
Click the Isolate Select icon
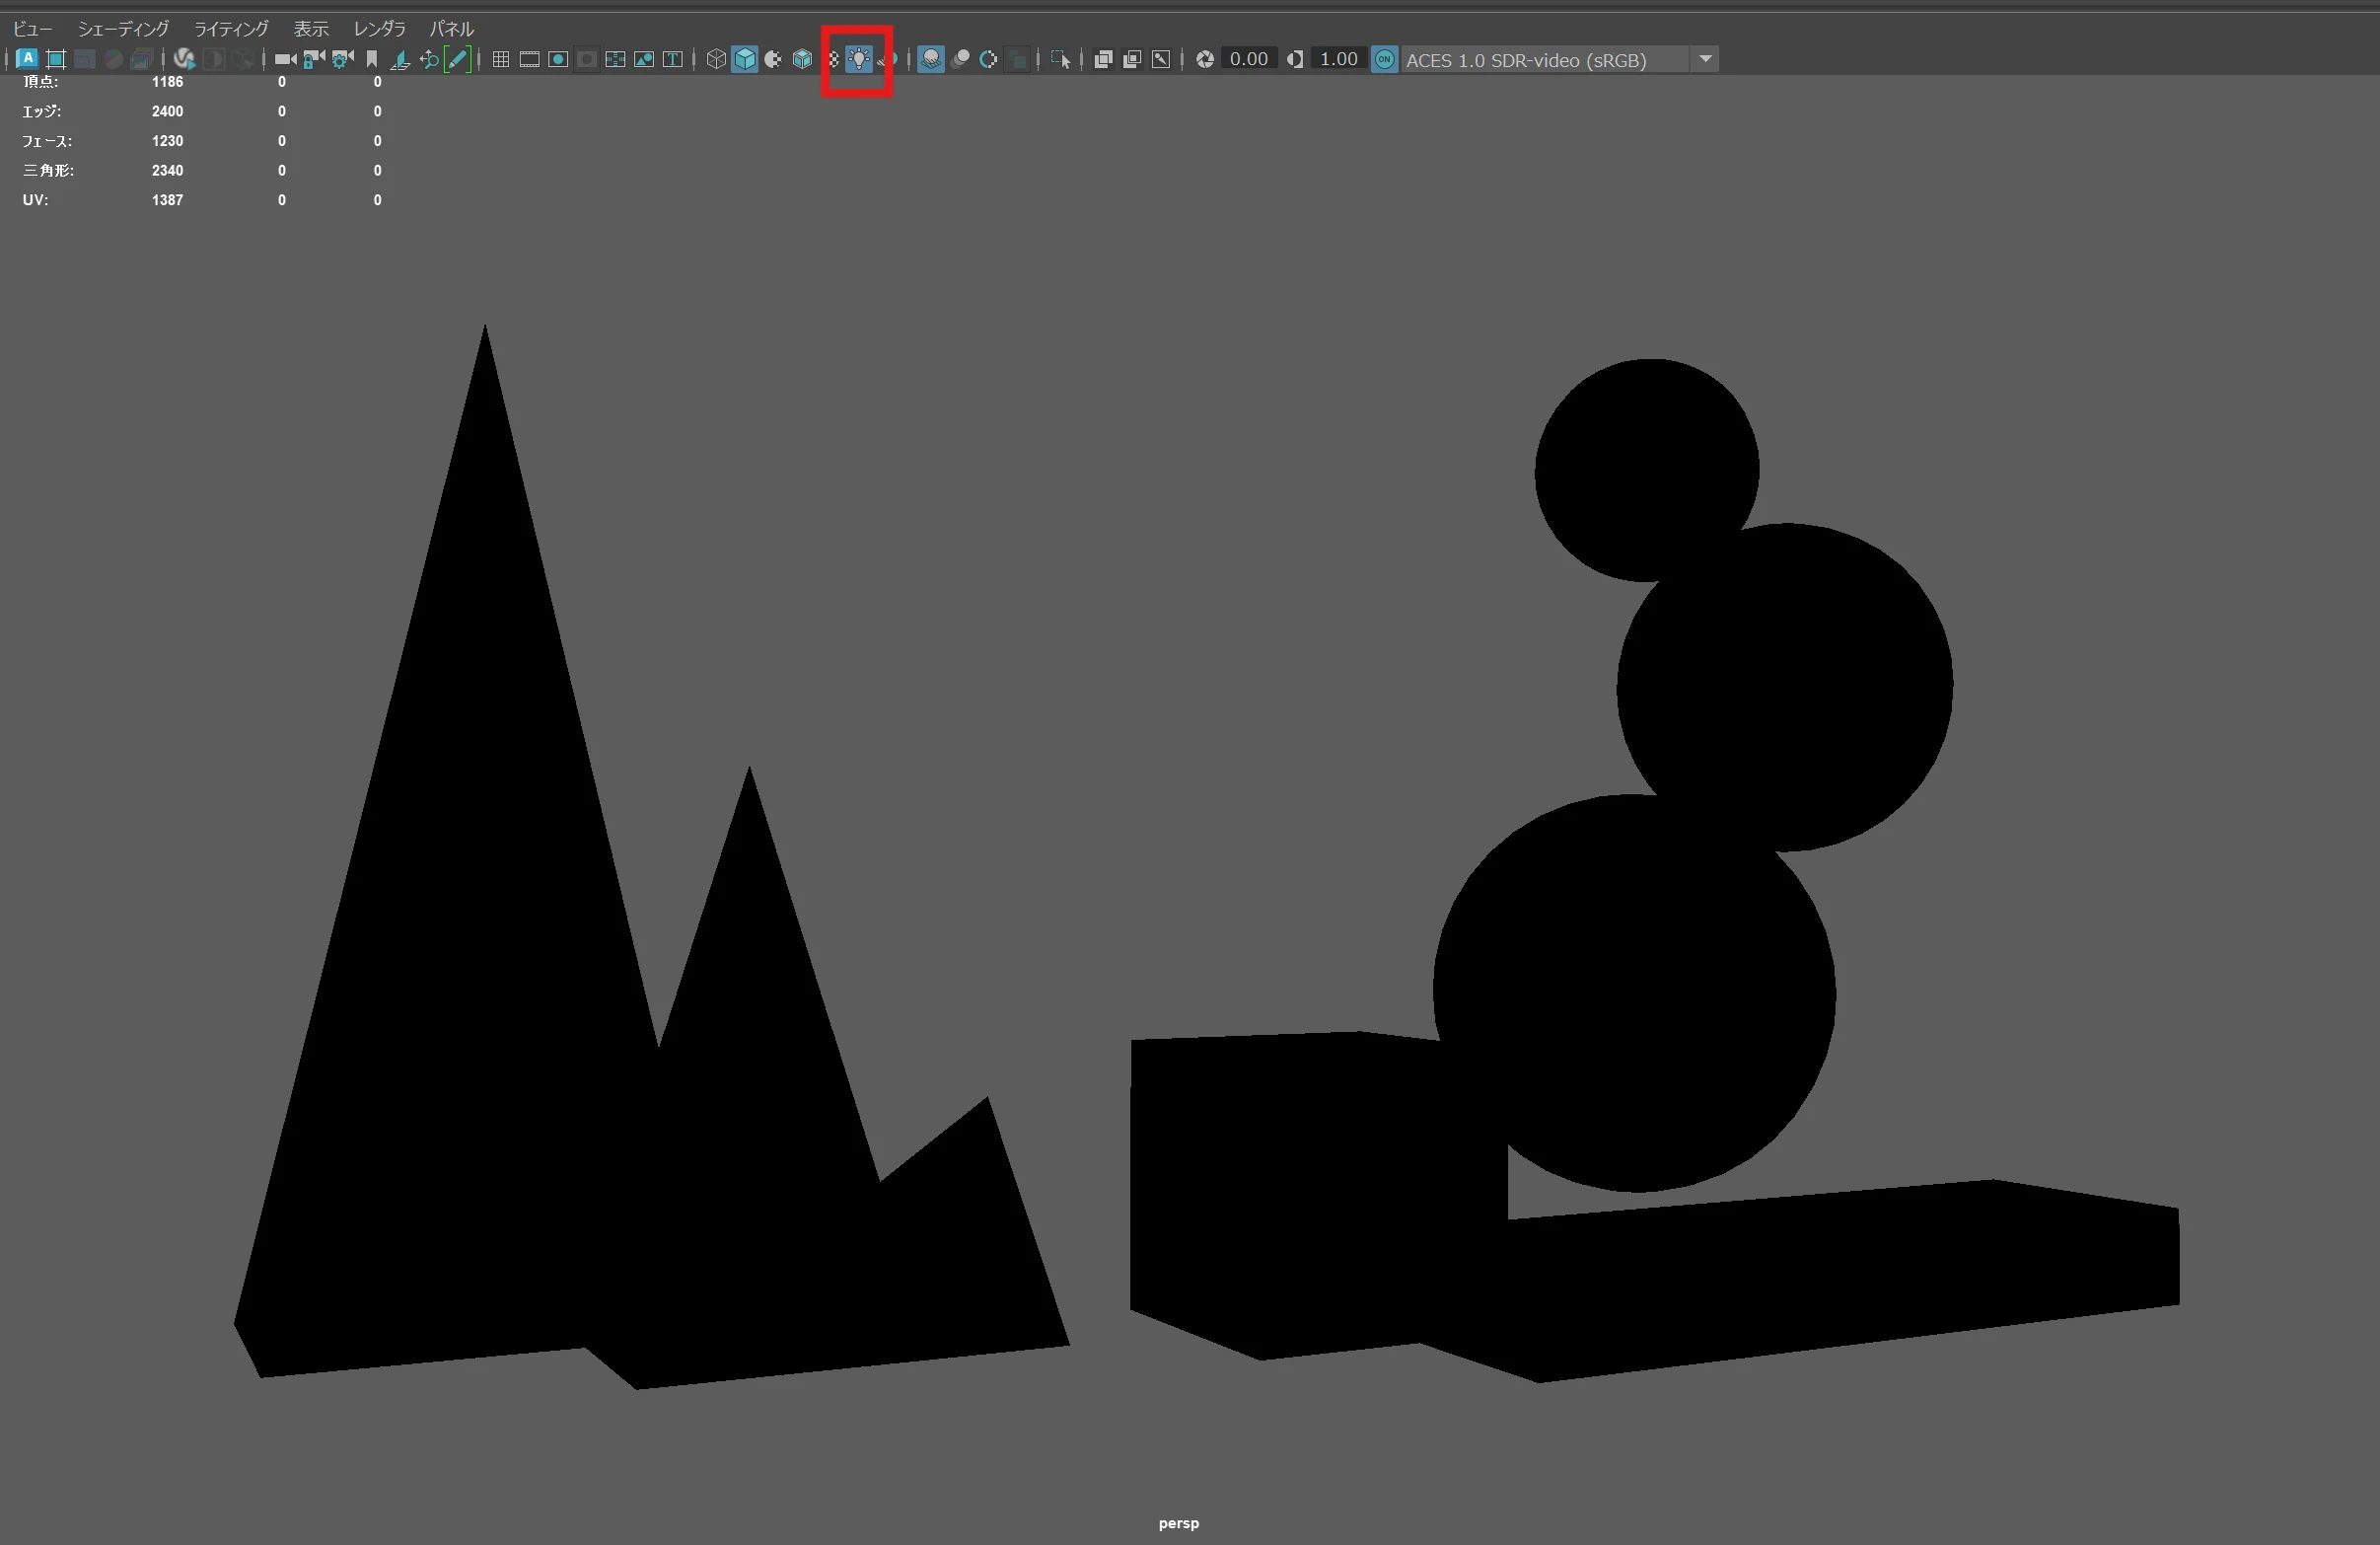[1061, 59]
